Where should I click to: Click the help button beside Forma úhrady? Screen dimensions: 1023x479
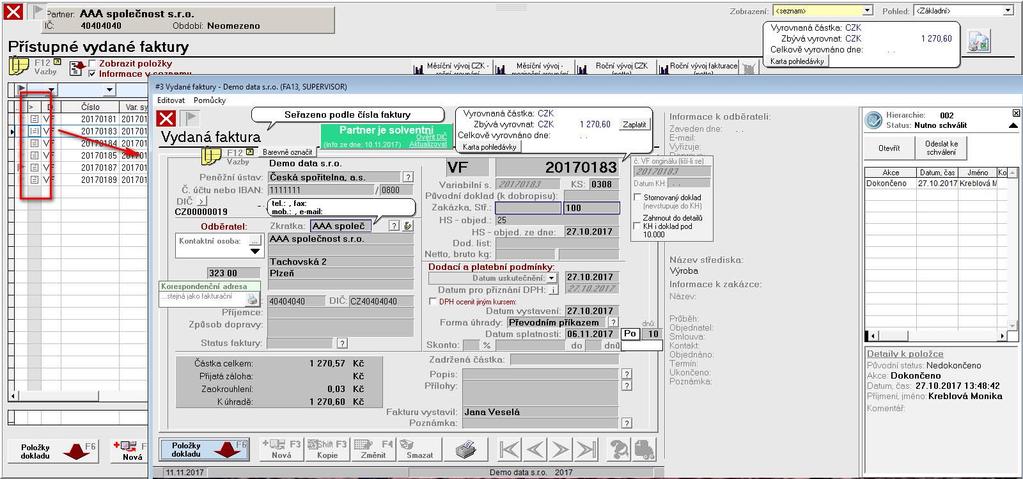613,322
